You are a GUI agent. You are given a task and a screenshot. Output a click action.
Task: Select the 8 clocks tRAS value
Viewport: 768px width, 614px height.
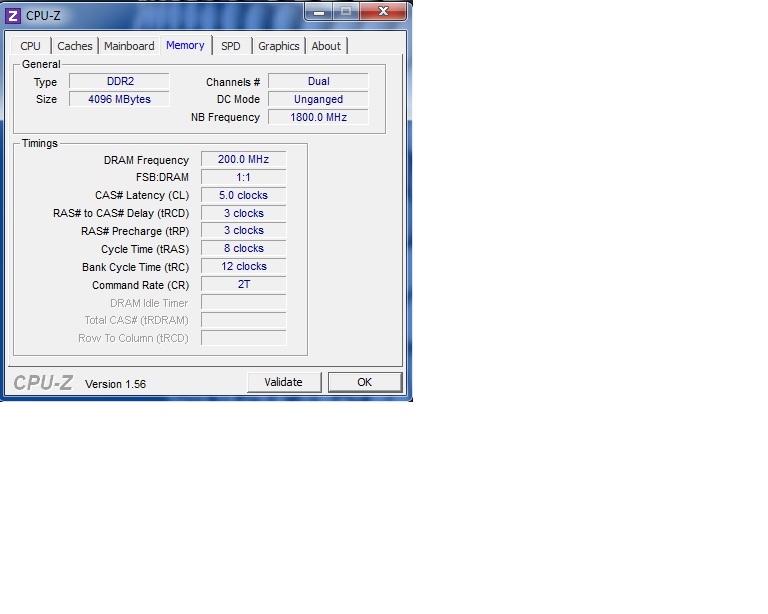click(243, 249)
